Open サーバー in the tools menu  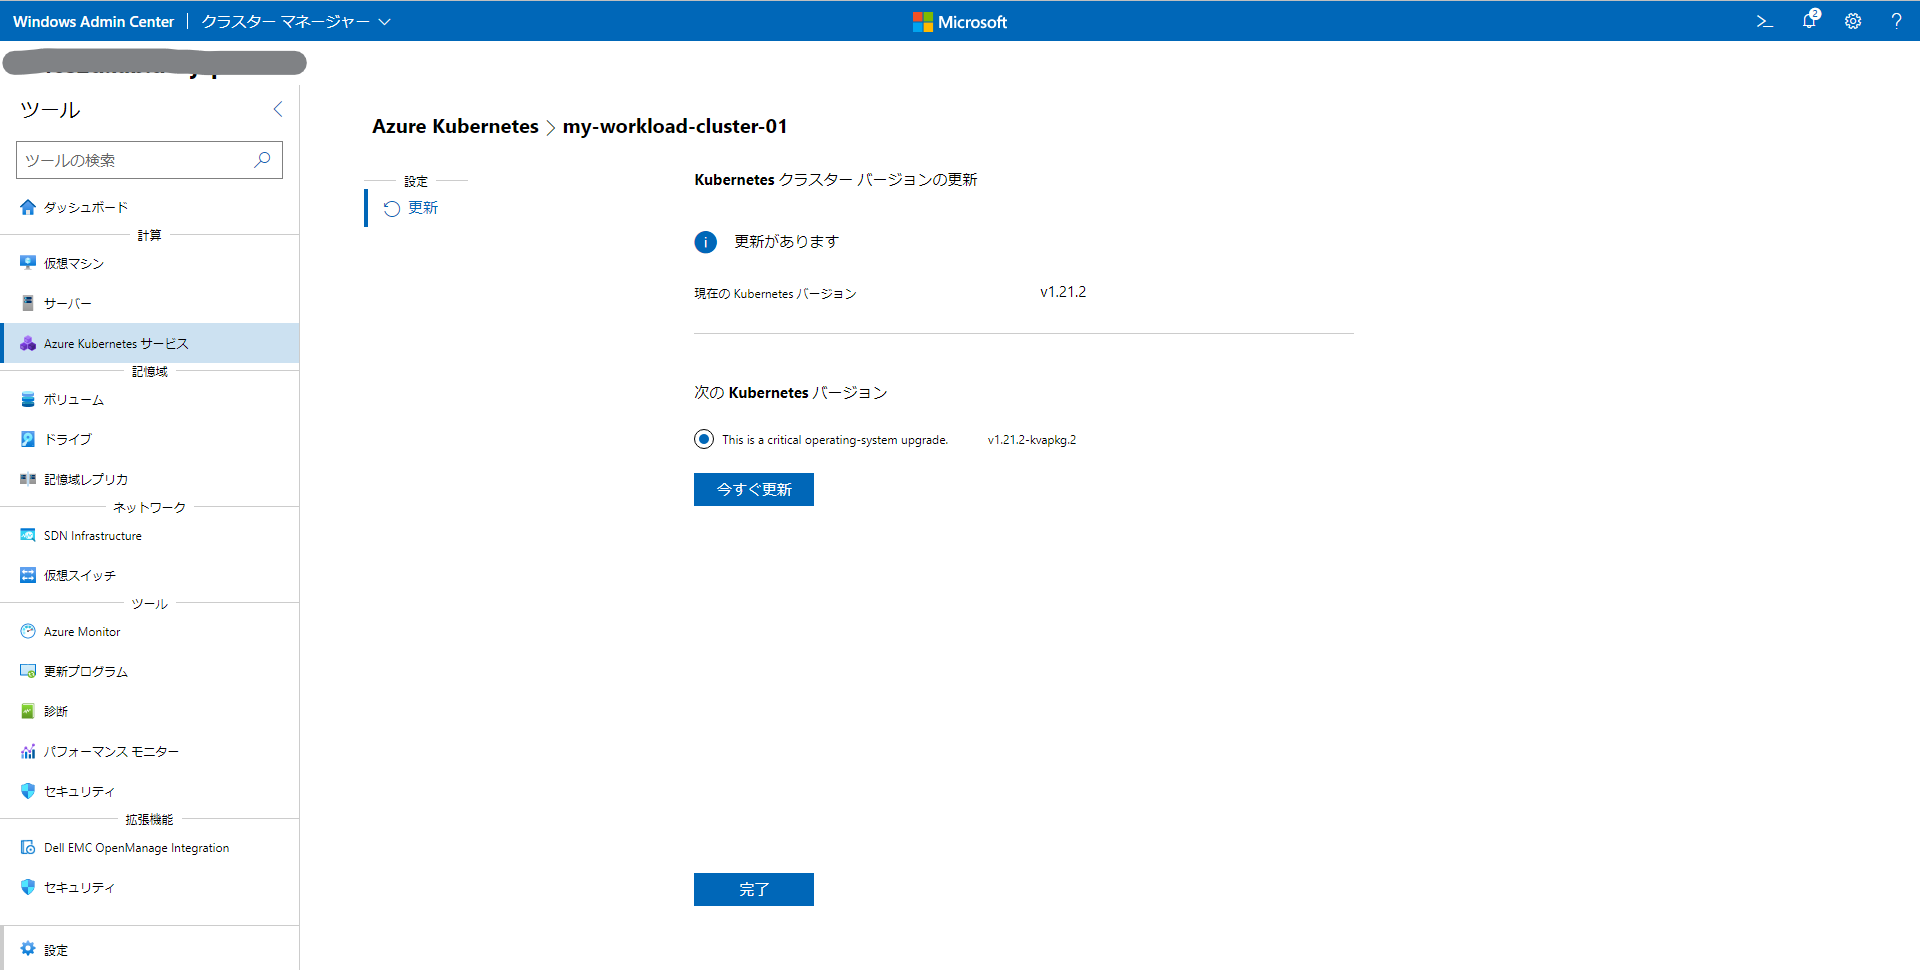tap(150, 303)
